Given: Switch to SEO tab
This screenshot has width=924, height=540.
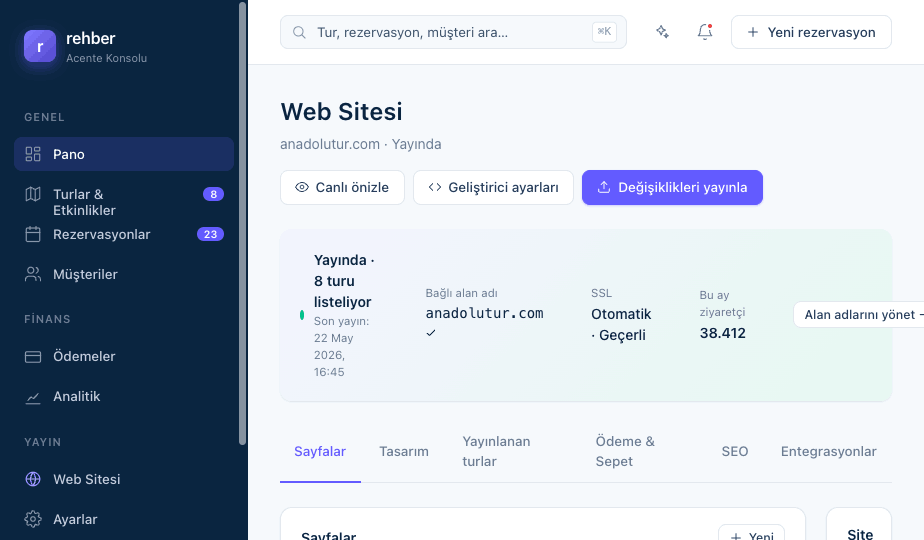Looking at the screenshot, I should pos(735,452).
